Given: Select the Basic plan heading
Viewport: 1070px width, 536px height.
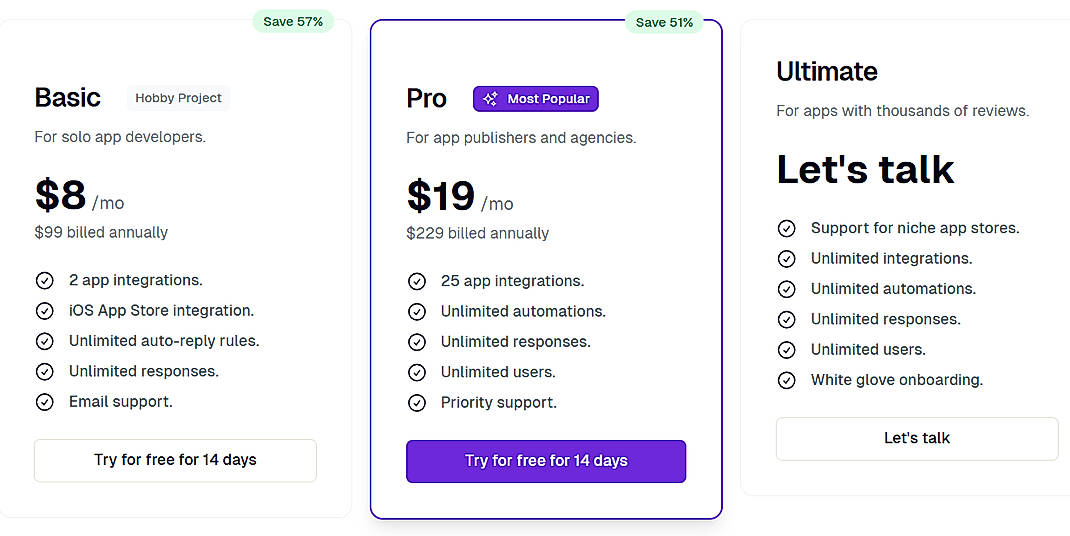Looking at the screenshot, I should pyautogui.click(x=67, y=97).
